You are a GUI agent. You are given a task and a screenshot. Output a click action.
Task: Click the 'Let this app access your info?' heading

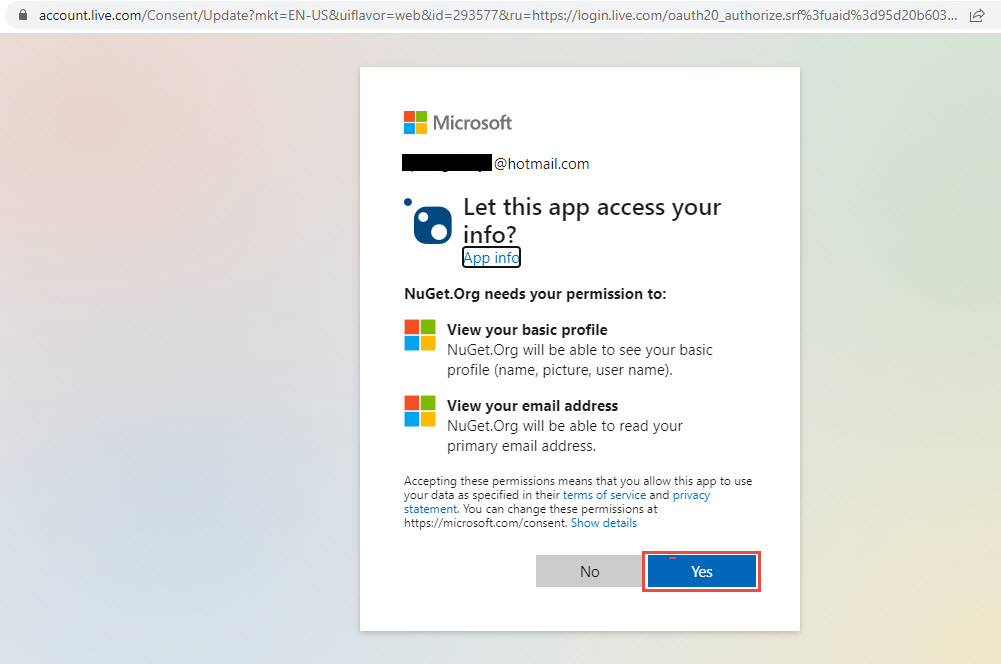click(x=591, y=220)
